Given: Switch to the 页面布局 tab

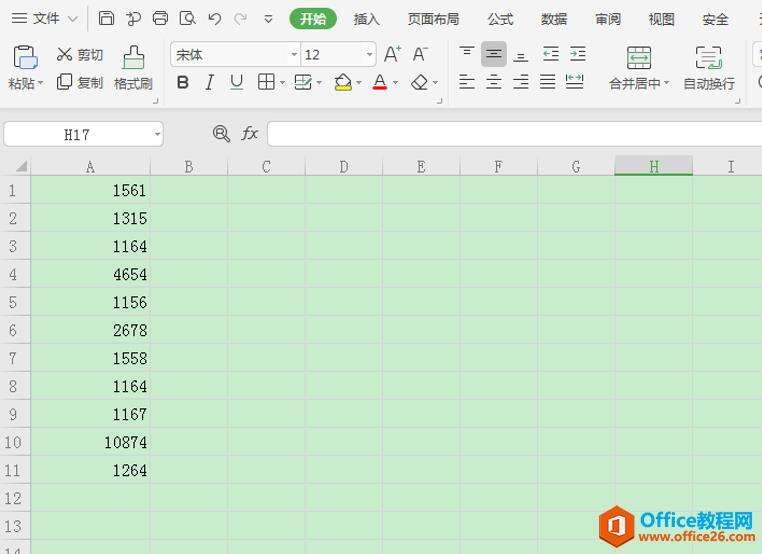Looking at the screenshot, I should (x=433, y=19).
